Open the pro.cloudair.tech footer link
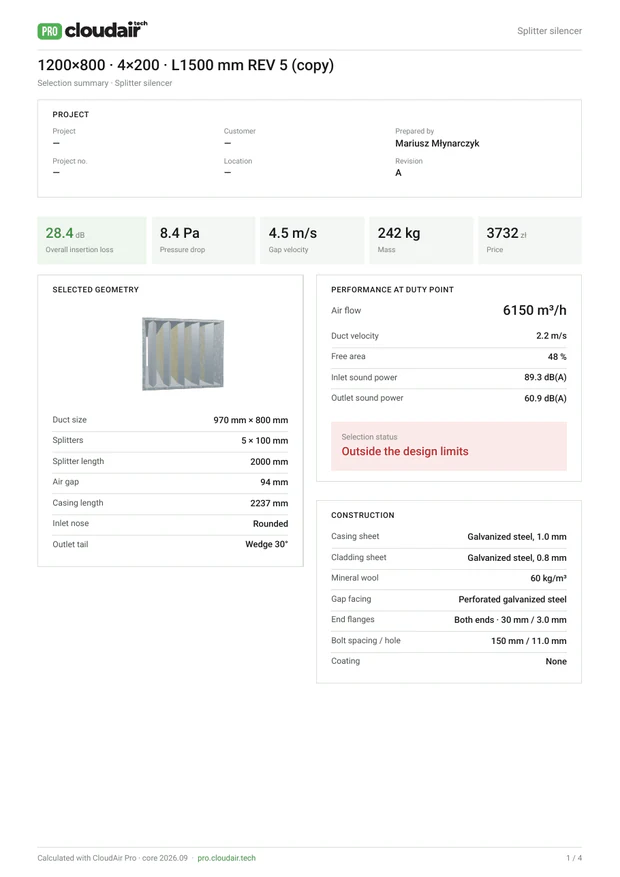This screenshot has width=620, height=877. 226,857
